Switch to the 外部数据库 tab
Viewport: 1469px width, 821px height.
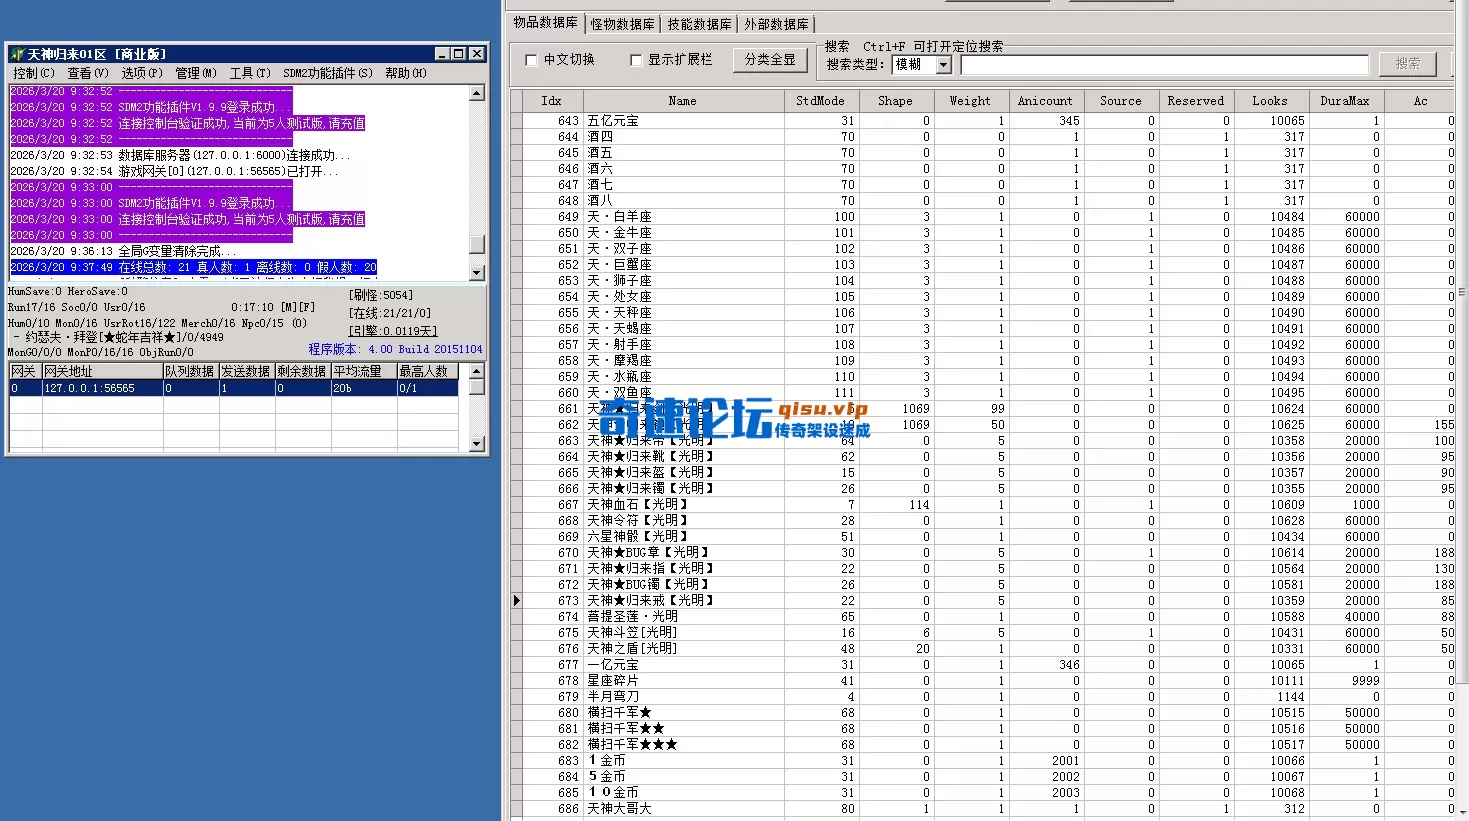[x=772, y=23]
